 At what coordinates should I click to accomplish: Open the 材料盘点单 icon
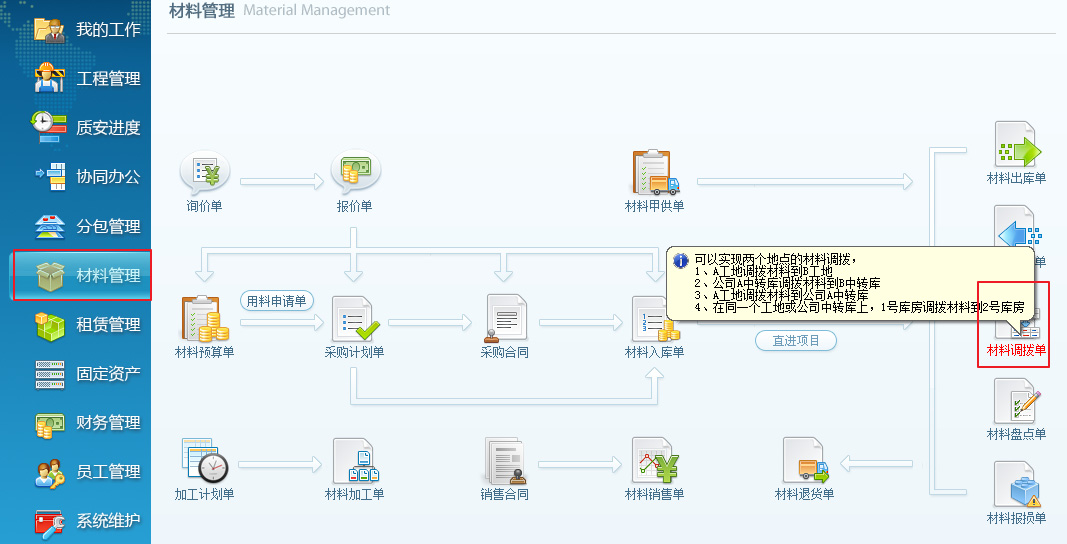point(1017,402)
